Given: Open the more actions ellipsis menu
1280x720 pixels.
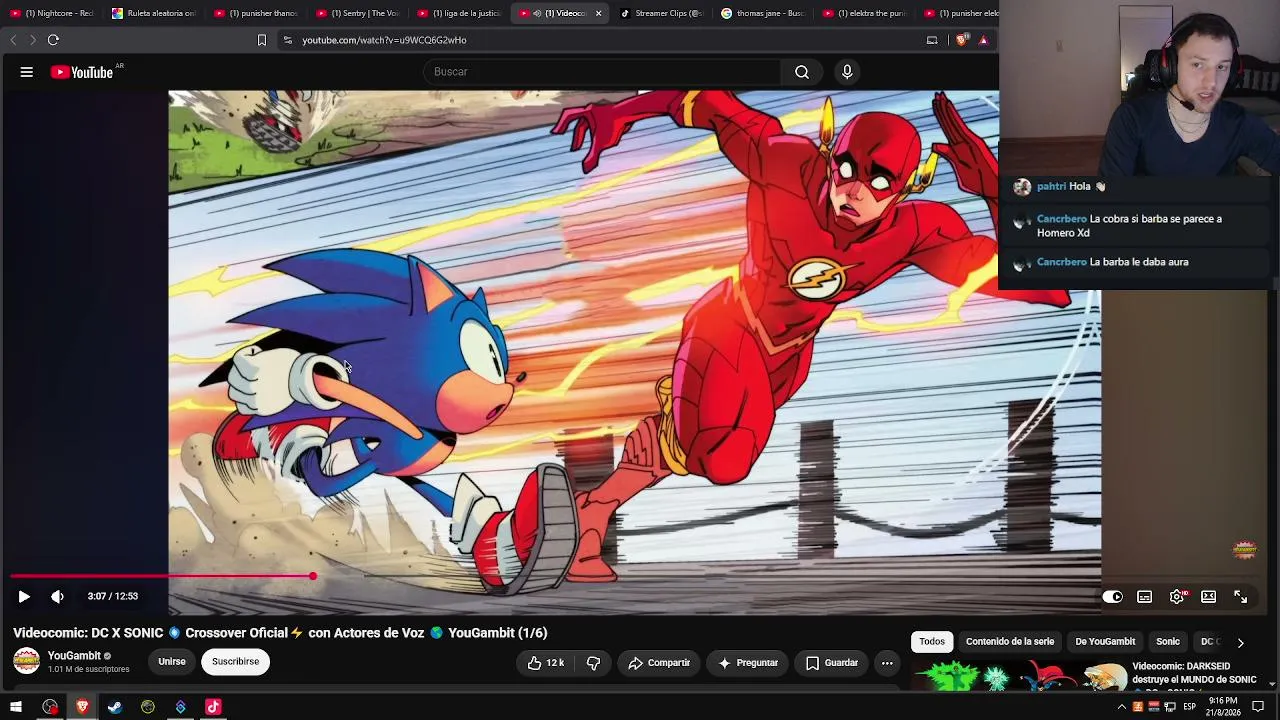Looking at the screenshot, I should pyautogui.click(x=887, y=663).
